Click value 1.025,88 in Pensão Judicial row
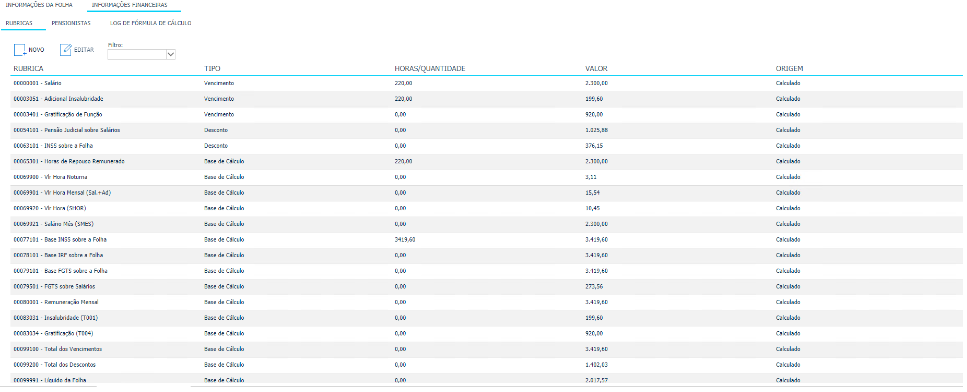Image resolution: width=967 pixels, height=392 pixels. (x=595, y=130)
